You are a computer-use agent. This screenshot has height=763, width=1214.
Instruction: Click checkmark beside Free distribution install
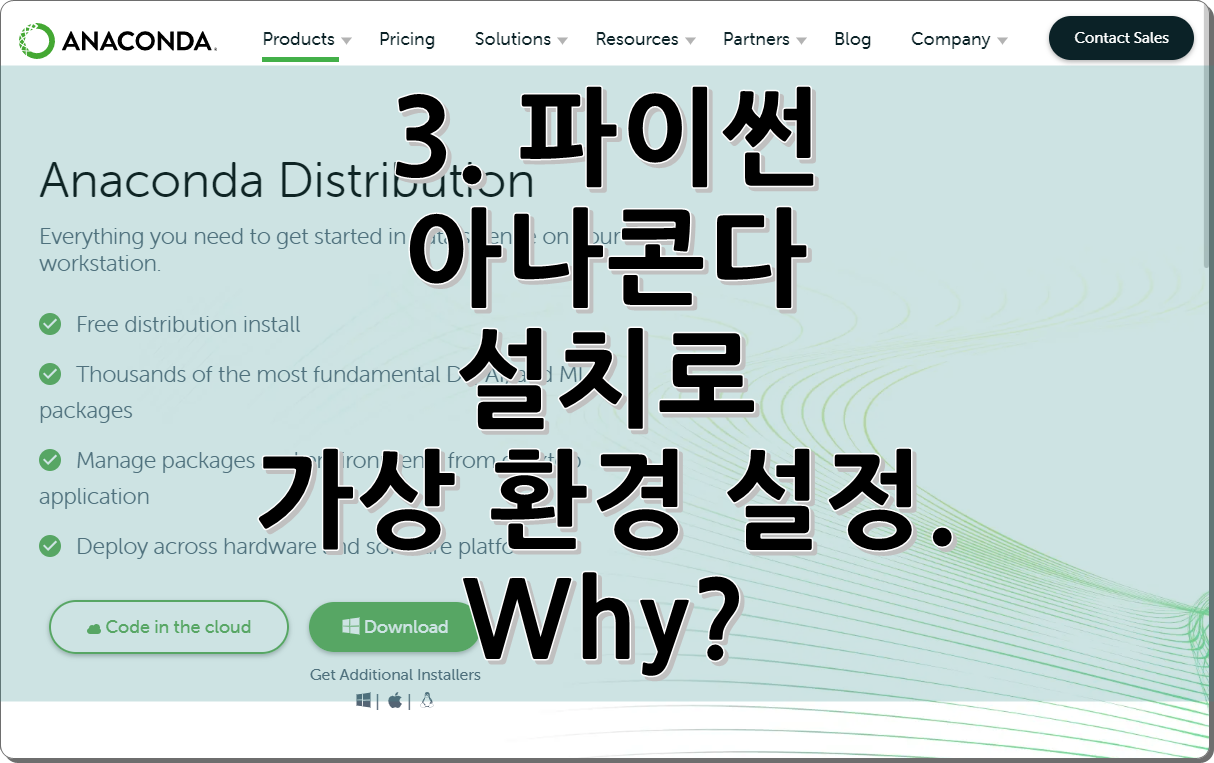pyautogui.click(x=50, y=324)
